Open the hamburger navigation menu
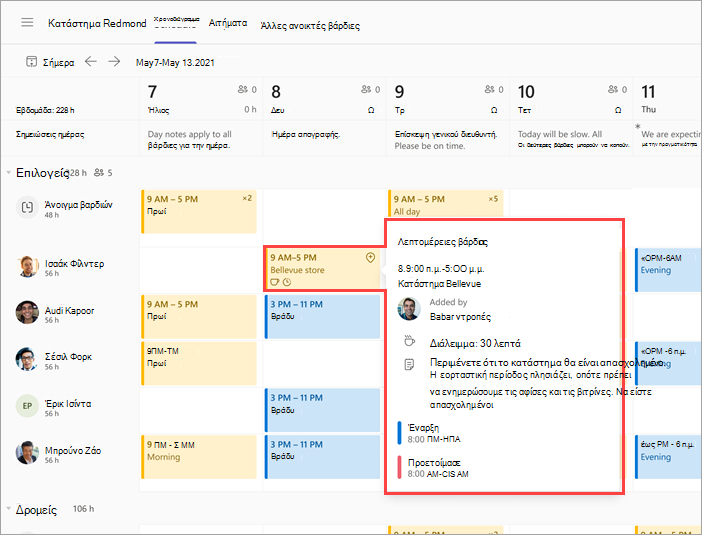The width and height of the screenshot is (702, 535). [27, 22]
